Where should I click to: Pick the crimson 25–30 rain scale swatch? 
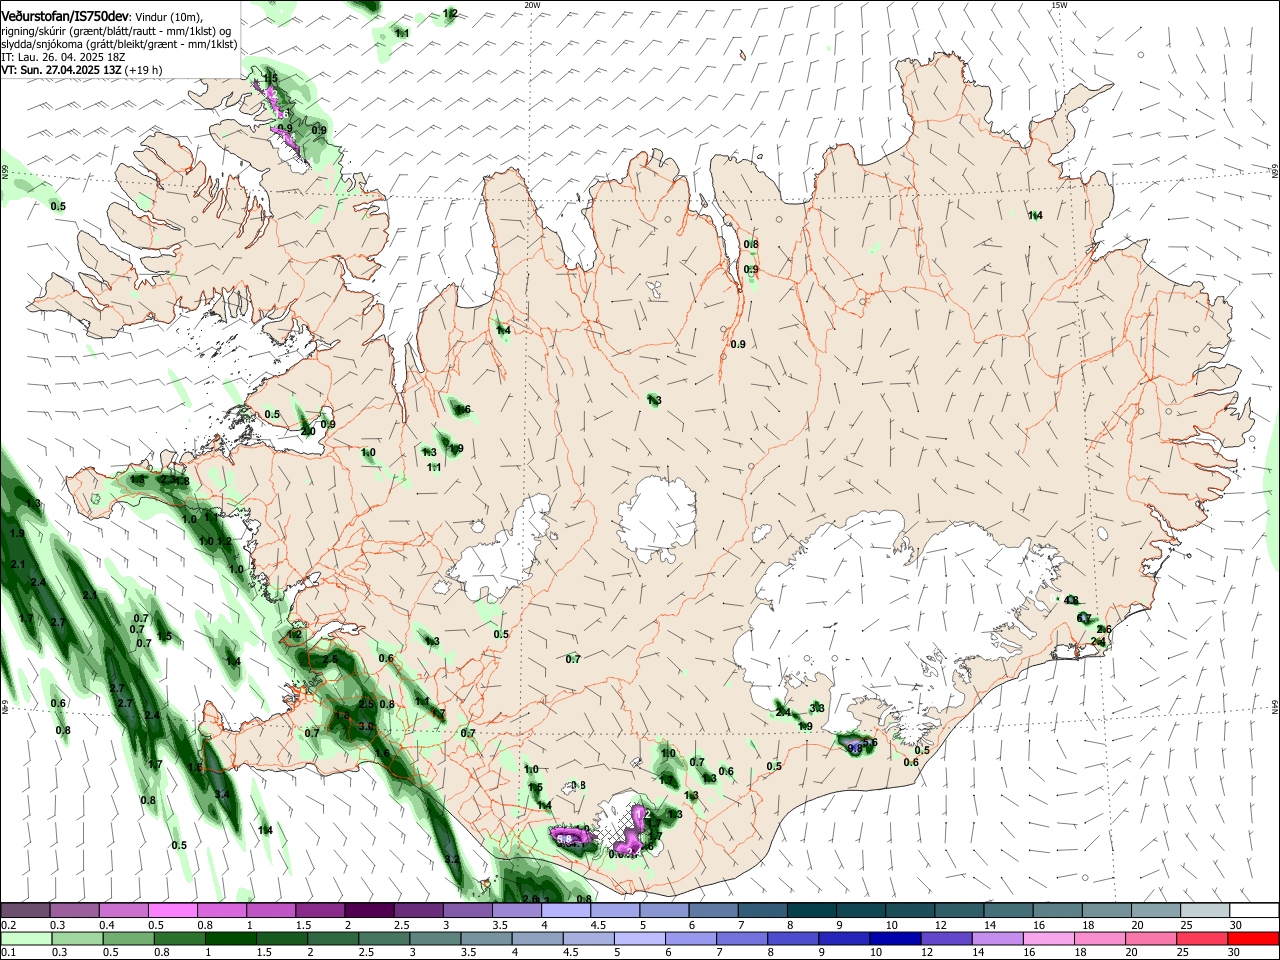1202,938
